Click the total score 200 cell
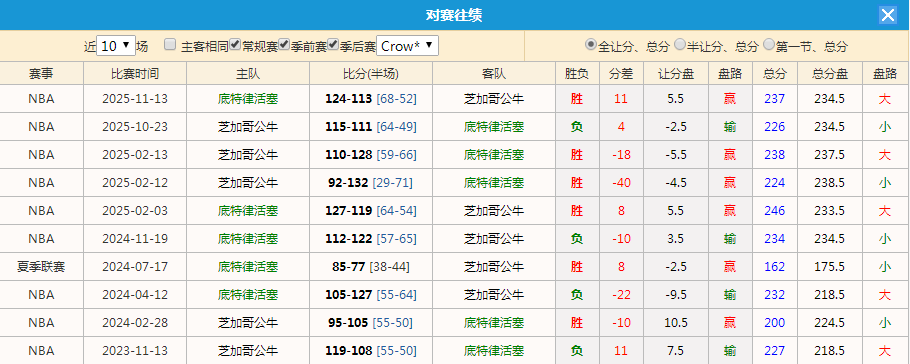This screenshot has height=364, width=910. 775,323
